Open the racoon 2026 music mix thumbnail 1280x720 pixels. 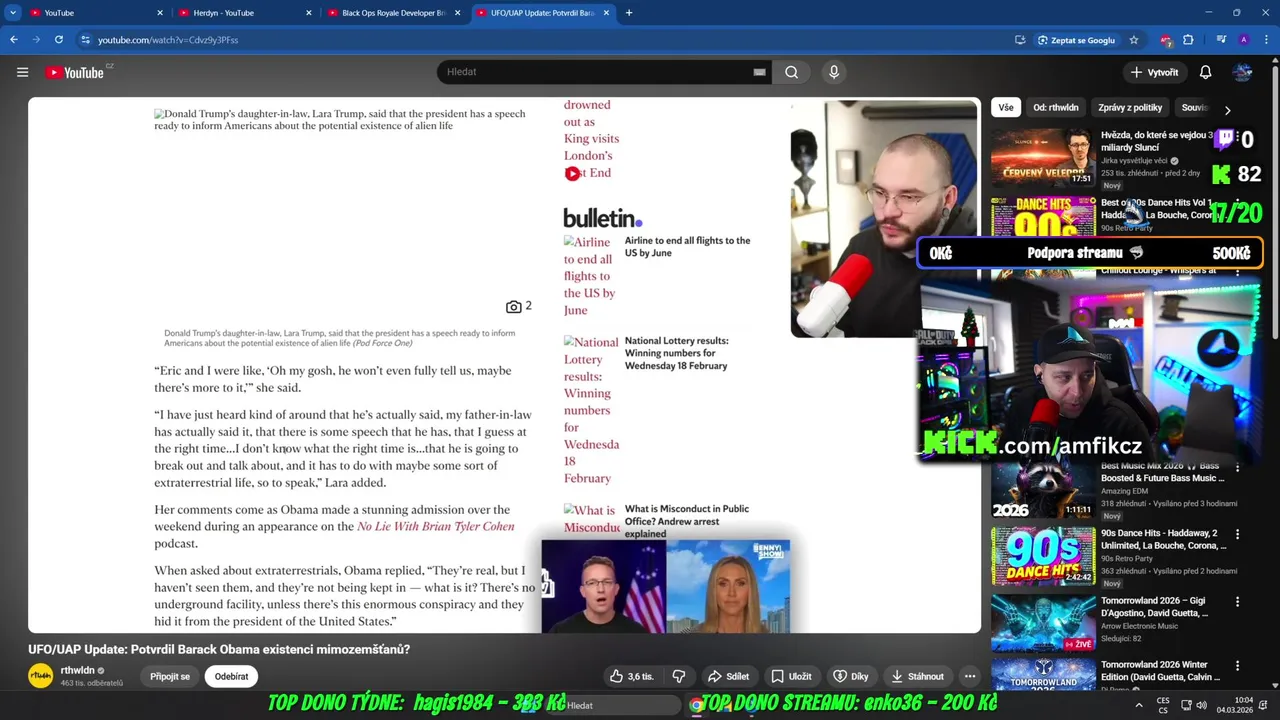(1043, 489)
